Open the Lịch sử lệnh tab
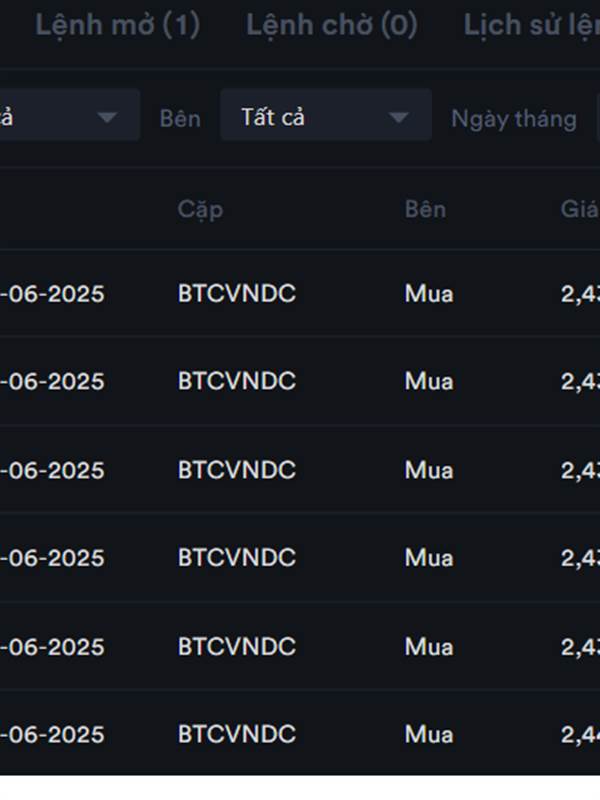 (531, 26)
